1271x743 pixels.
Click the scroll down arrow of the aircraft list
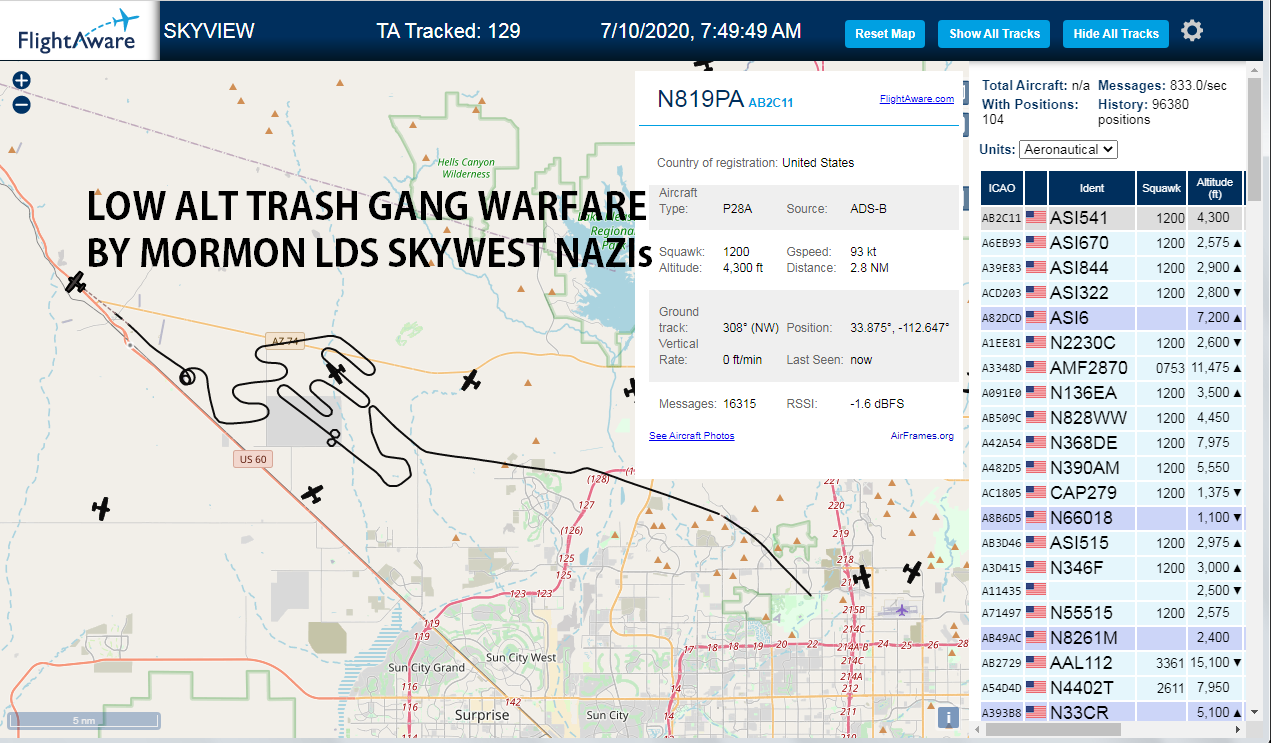point(1254,712)
